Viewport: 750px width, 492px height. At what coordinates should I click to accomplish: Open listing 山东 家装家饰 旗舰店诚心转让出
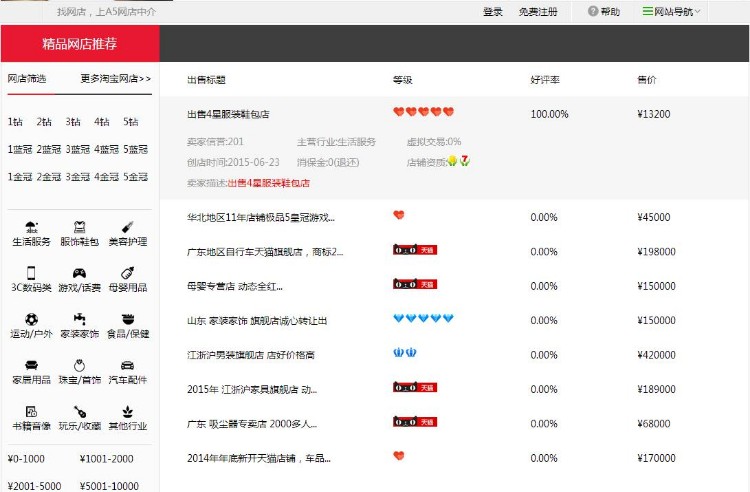[257, 320]
